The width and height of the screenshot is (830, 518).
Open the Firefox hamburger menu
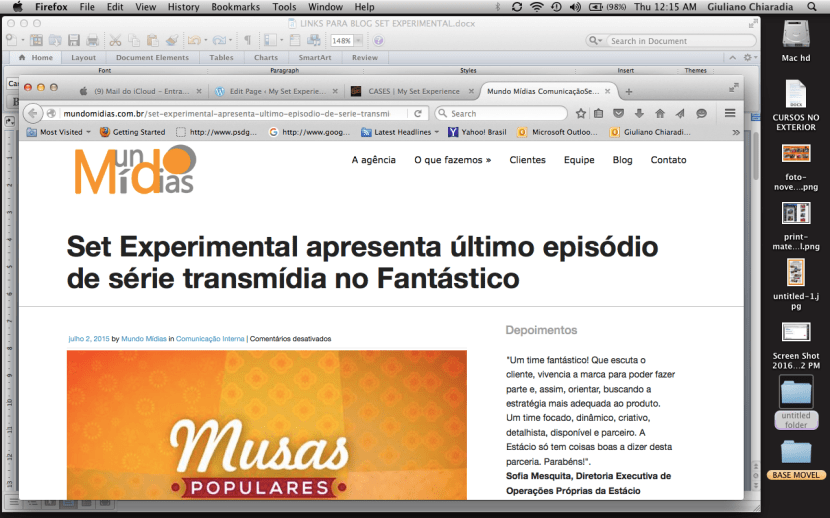pyautogui.click(x=730, y=113)
